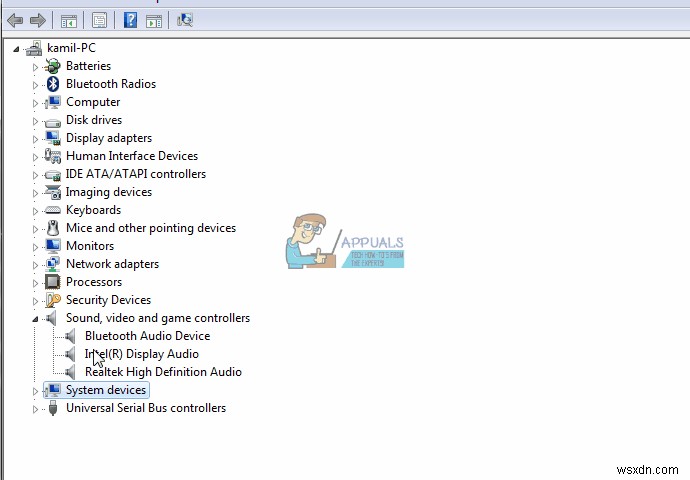
Task: Click the IDE ATA/ATAPI controllers icon
Action: (53, 175)
